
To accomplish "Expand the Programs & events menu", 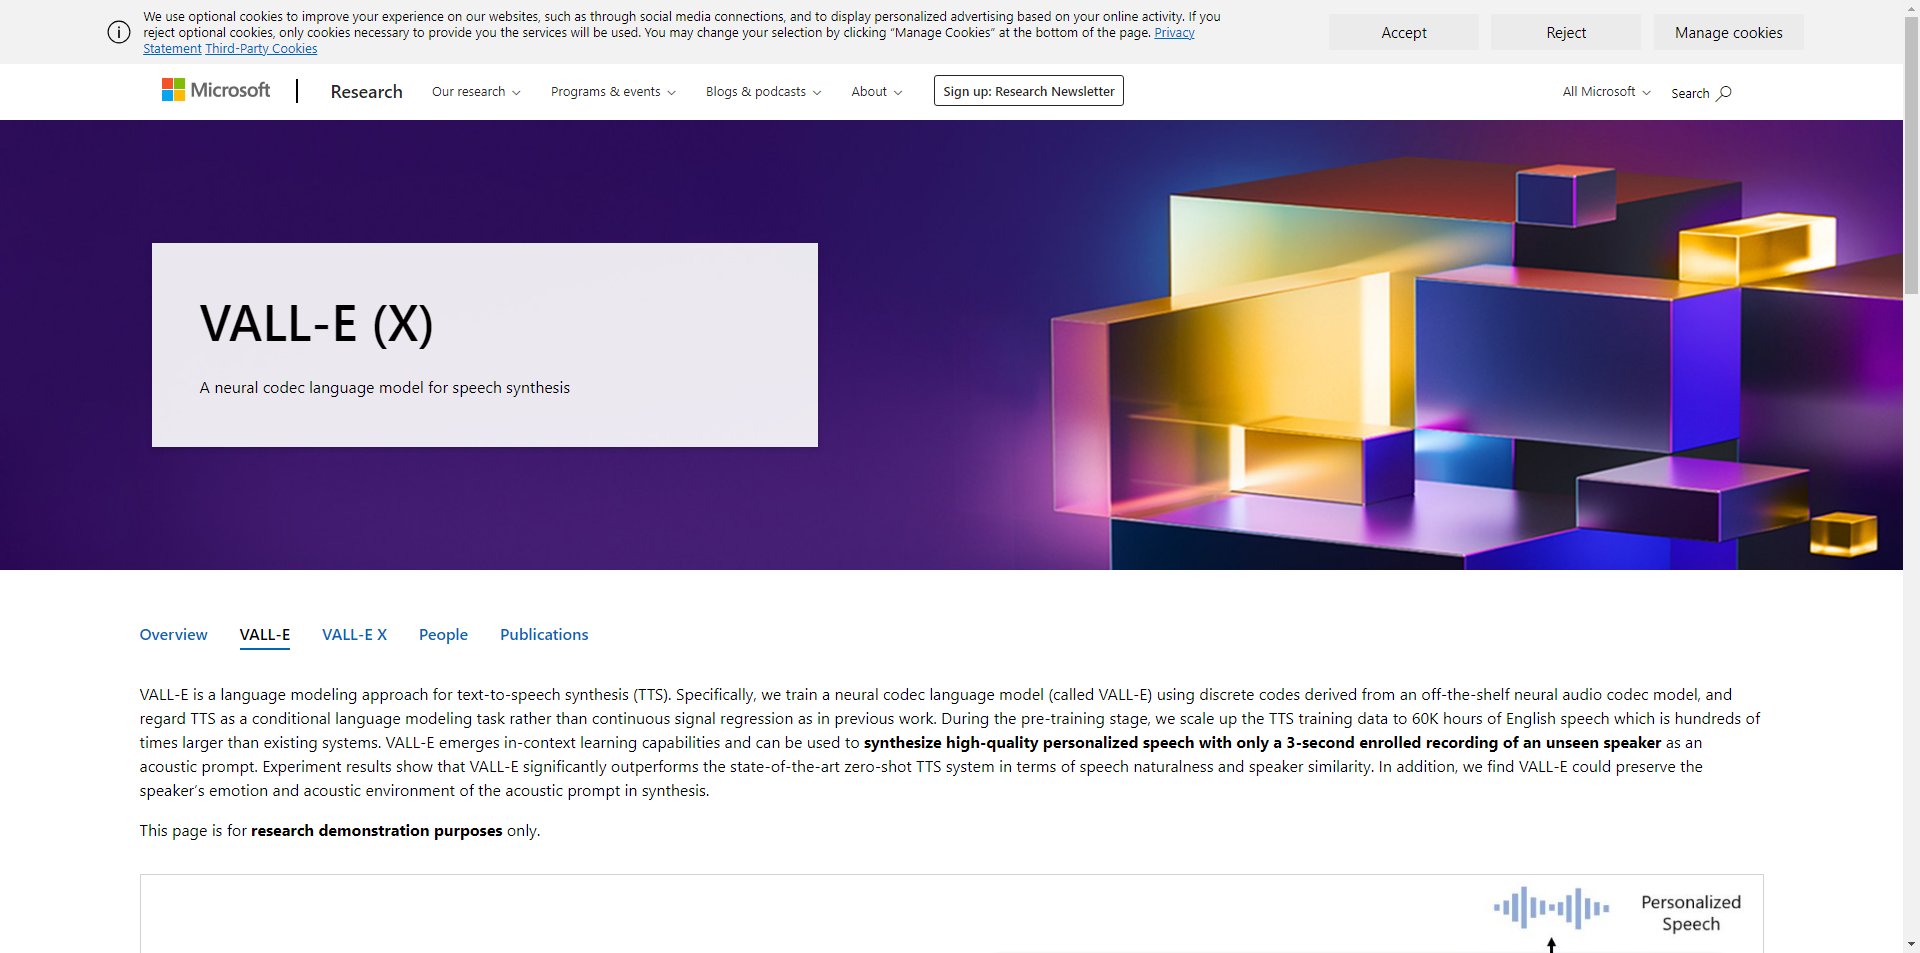I will click(613, 91).
